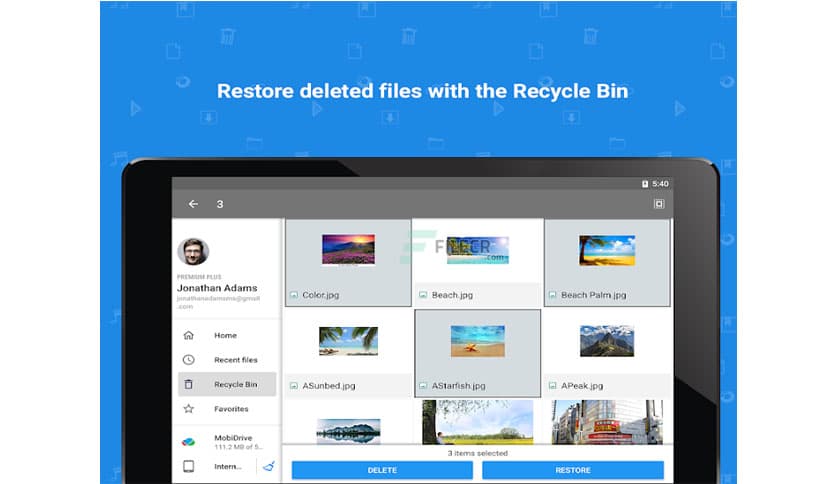Click the 3 items selected status text
Screen dimensions: 836x484
(478, 453)
